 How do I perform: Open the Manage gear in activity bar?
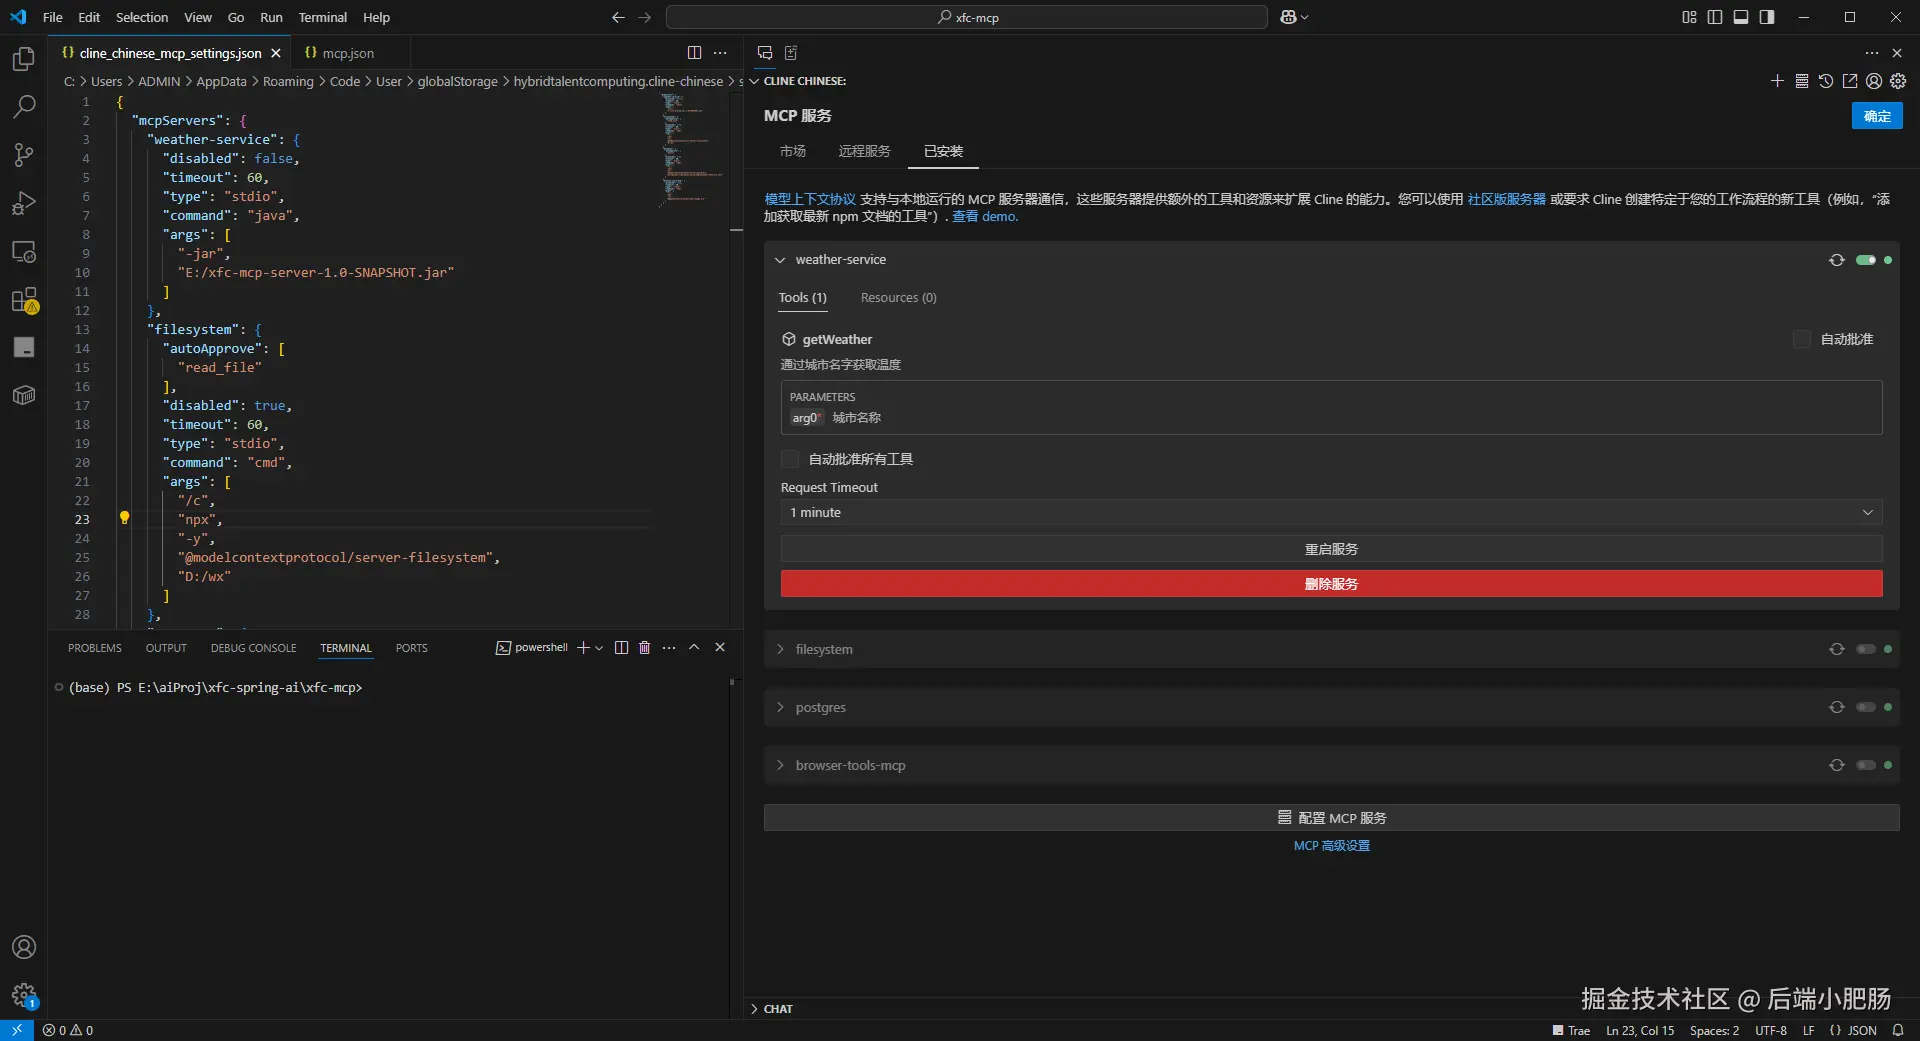click(x=24, y=995)
